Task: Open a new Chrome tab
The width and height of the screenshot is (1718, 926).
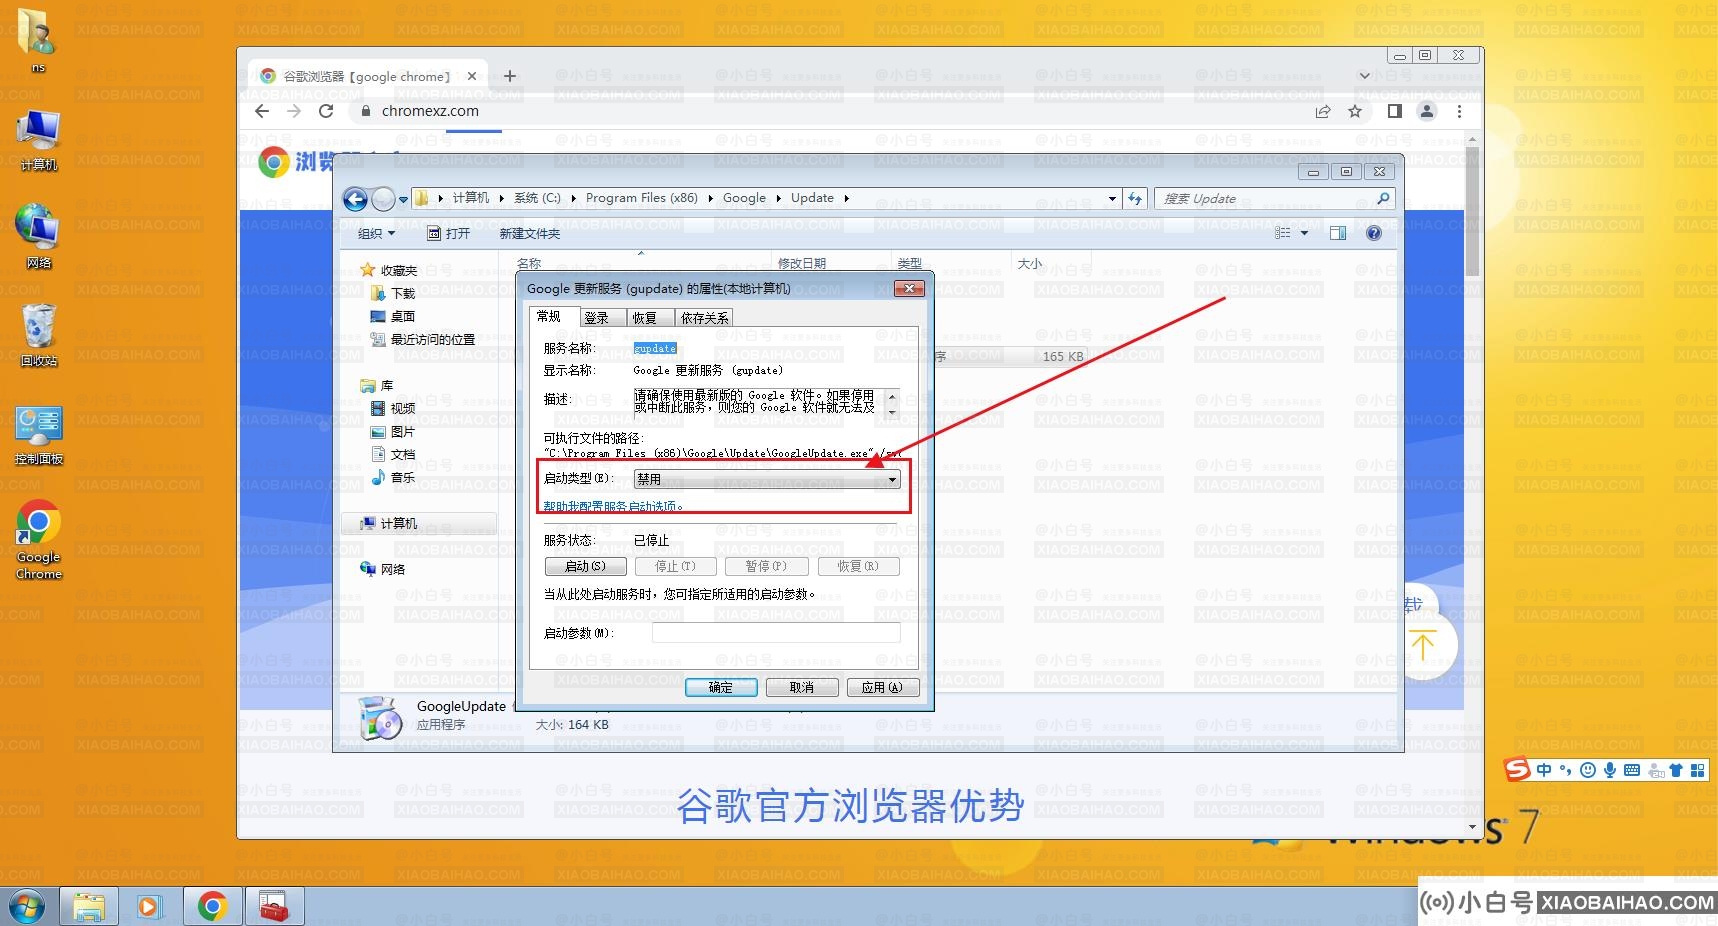Action: pos(510,76)
